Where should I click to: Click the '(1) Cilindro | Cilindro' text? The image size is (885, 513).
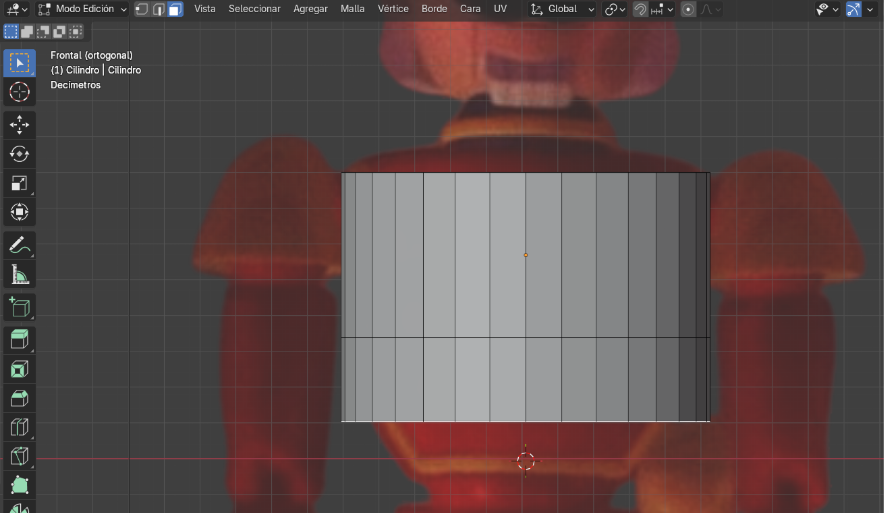coord(96,70)
